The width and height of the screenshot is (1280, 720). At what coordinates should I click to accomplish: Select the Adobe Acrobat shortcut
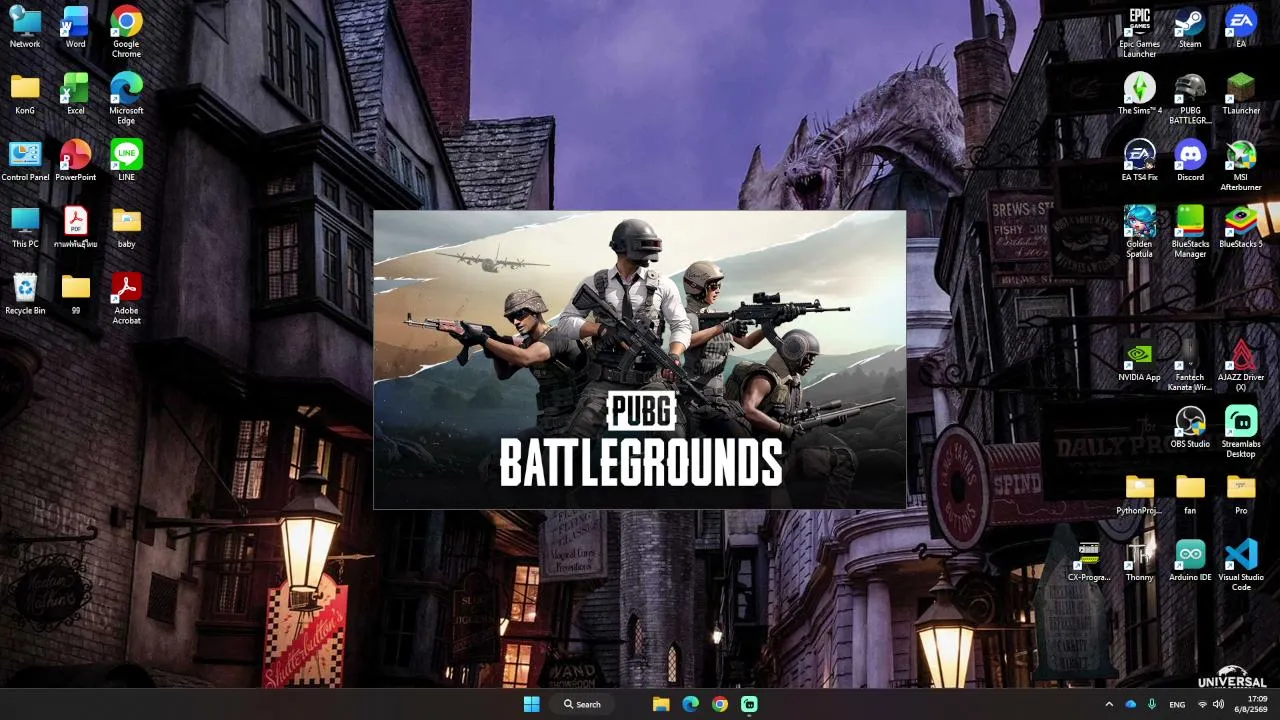click(126, 299)
